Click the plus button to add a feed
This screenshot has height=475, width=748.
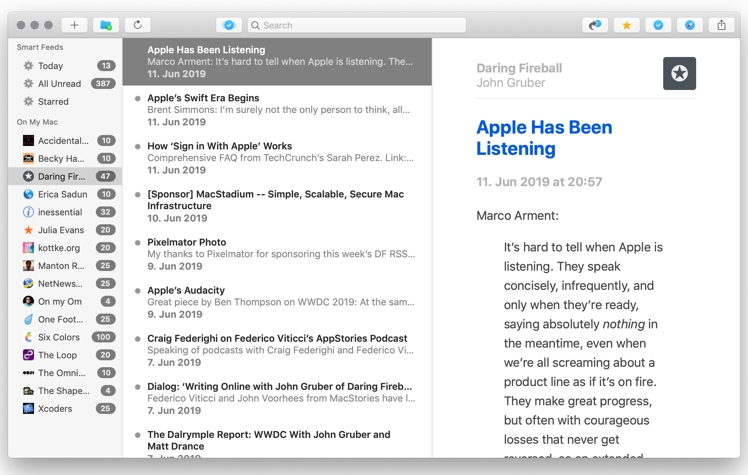tap(74, 25)
